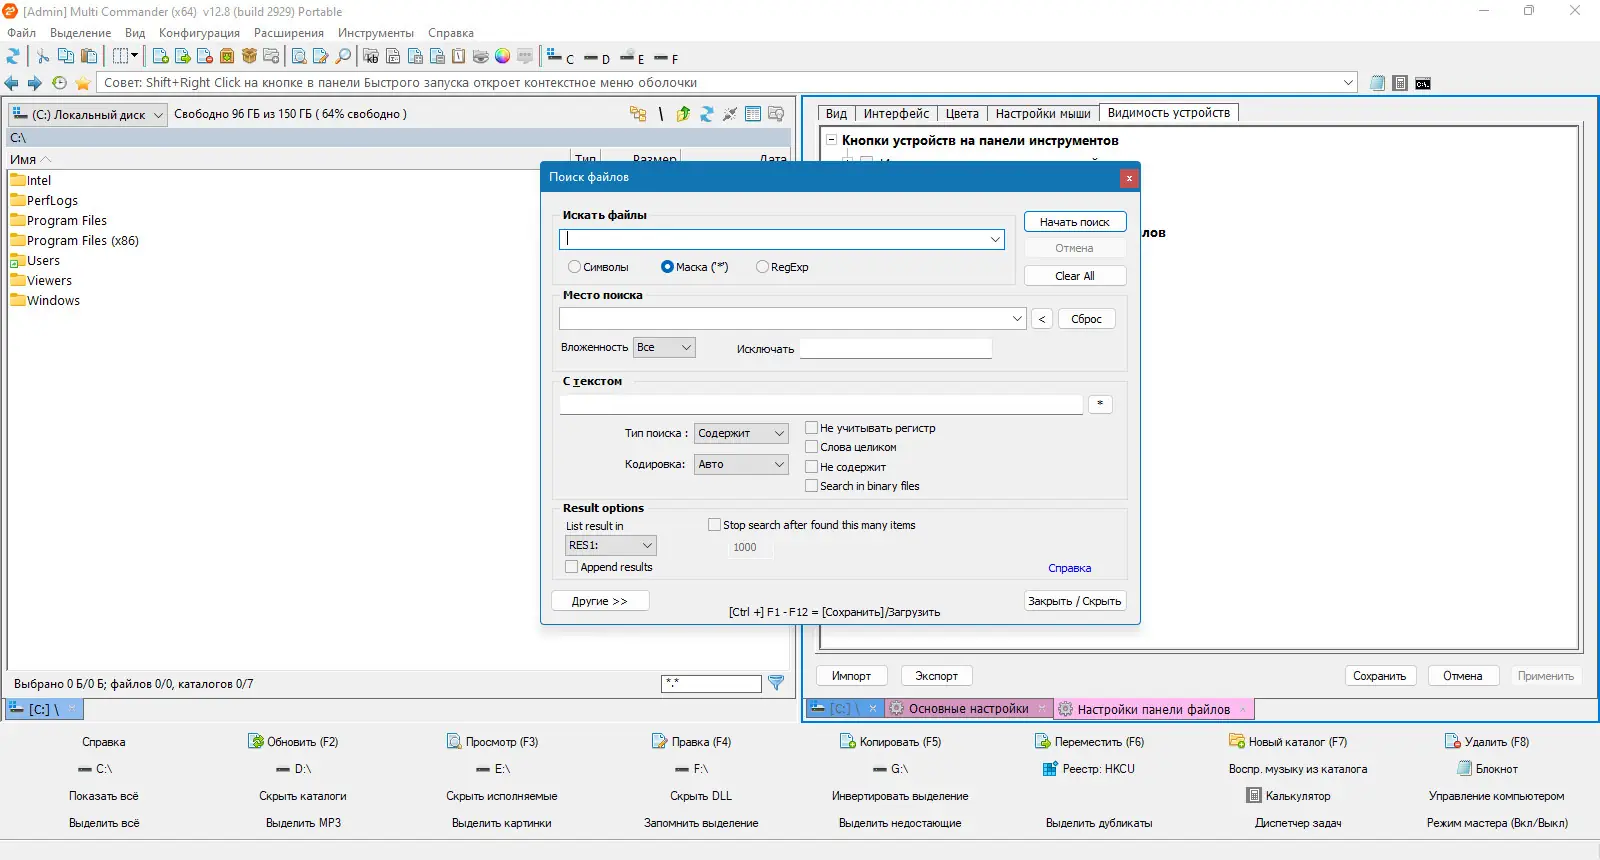Switch to the Цвета tab
The image size is (1600, 860).
(962, 114)
